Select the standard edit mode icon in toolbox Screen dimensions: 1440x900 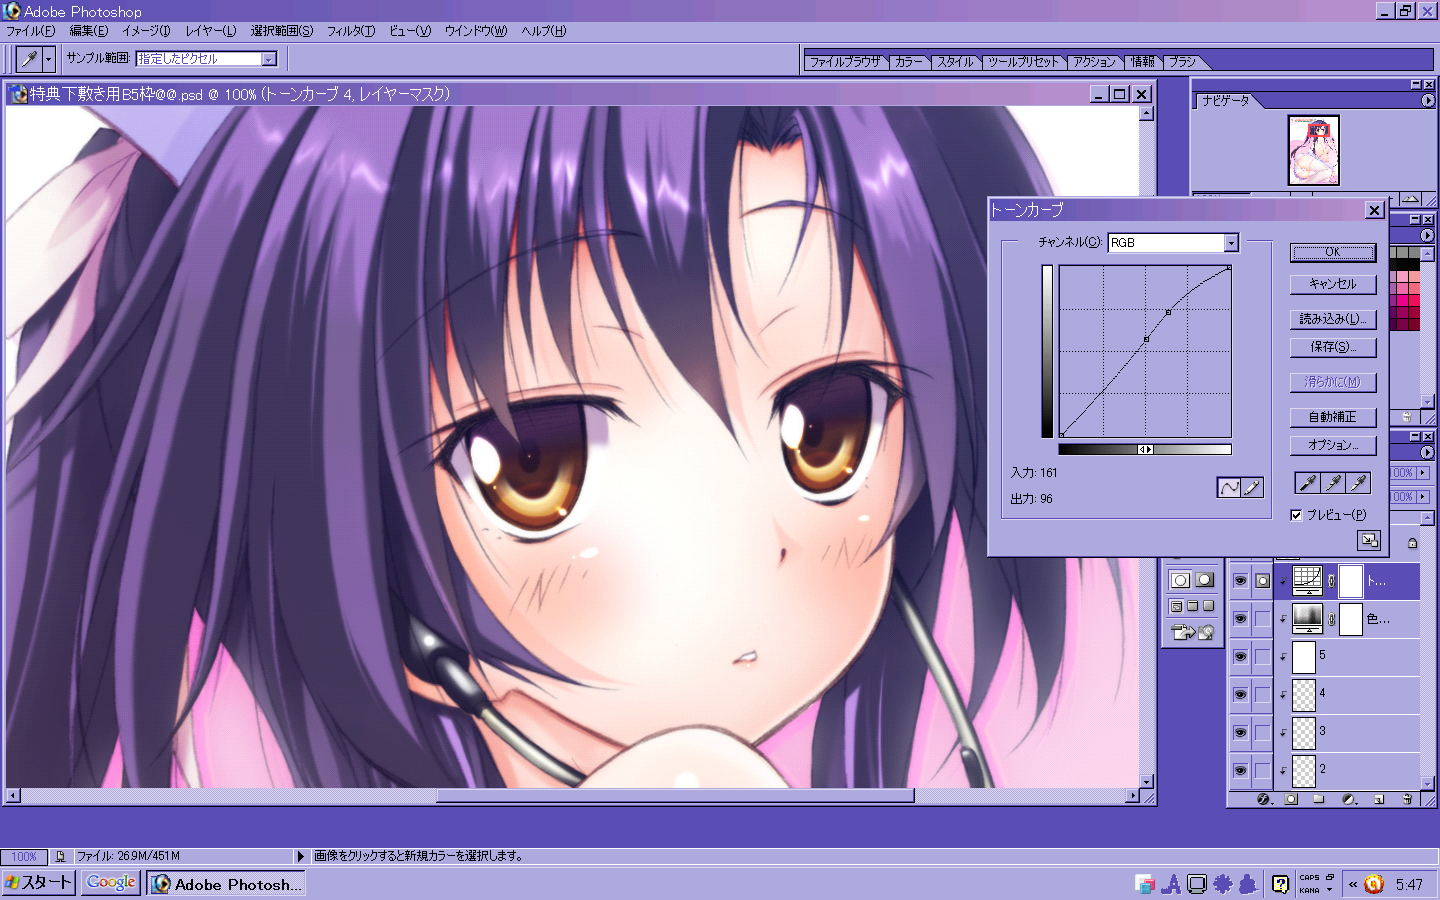click(x=1181, y=580)
